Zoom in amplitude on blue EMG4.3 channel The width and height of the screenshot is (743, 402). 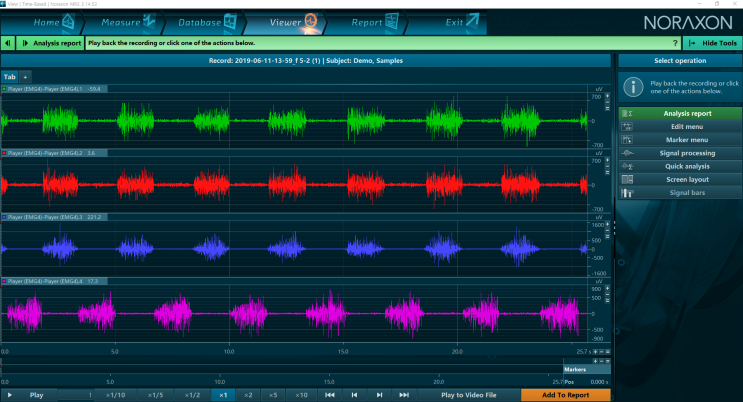(x=607, y=224)
